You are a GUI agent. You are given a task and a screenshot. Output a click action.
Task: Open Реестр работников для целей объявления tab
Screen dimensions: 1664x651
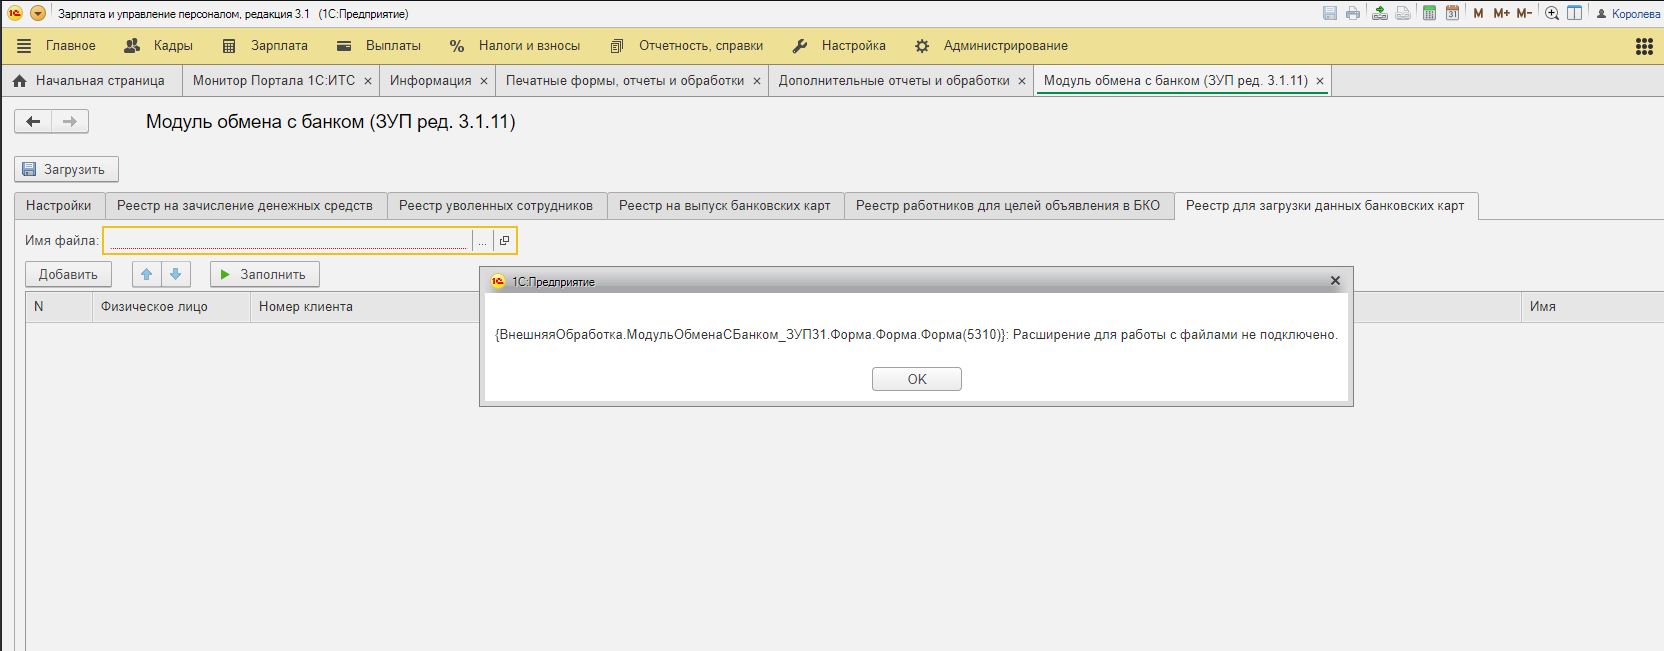(1008, 206)
